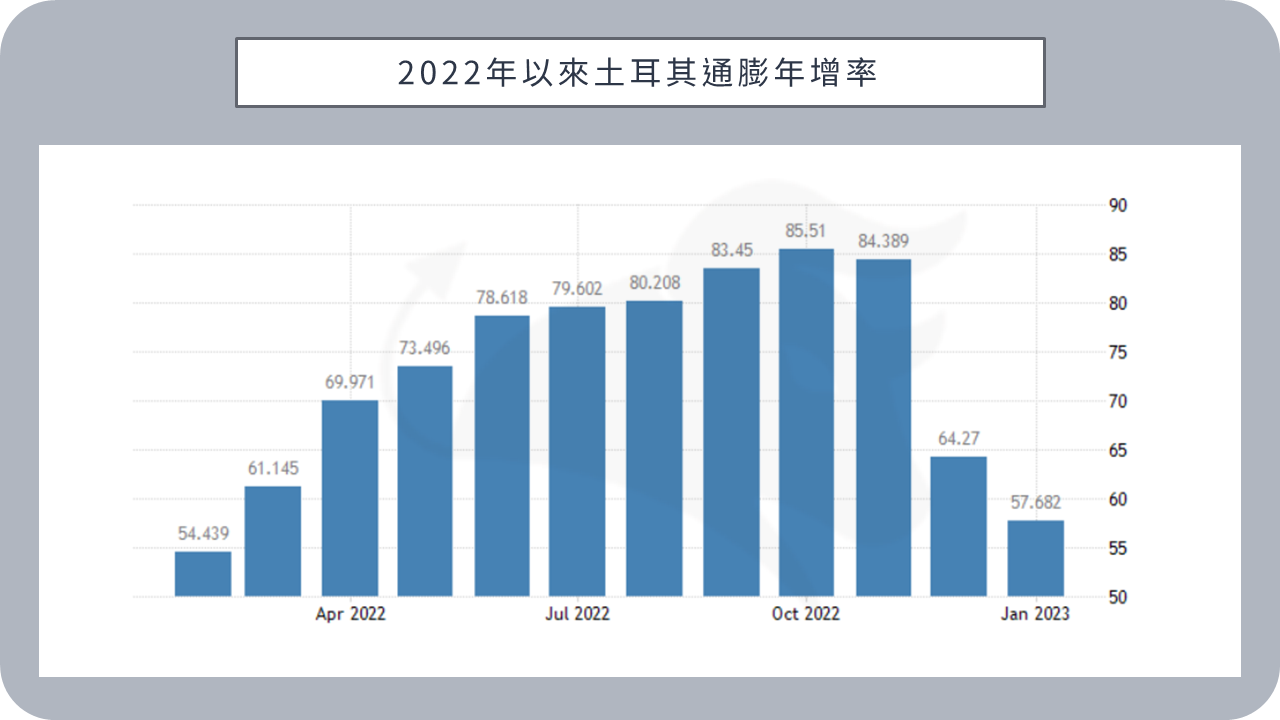Select the Jul 2022 x-axis label
This screenshot has height=720, width=1280.
point(577,614)
